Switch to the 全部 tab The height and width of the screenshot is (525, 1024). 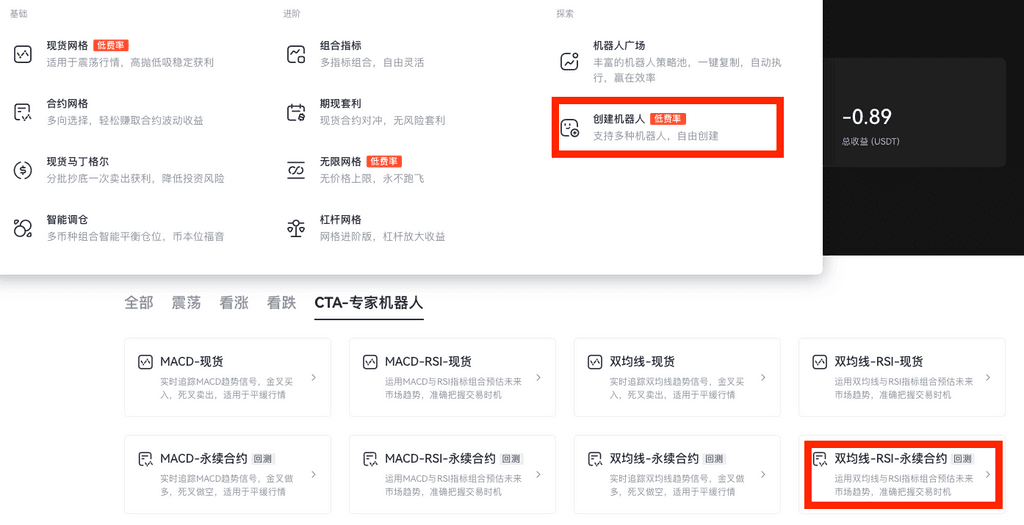click(139, 303)
